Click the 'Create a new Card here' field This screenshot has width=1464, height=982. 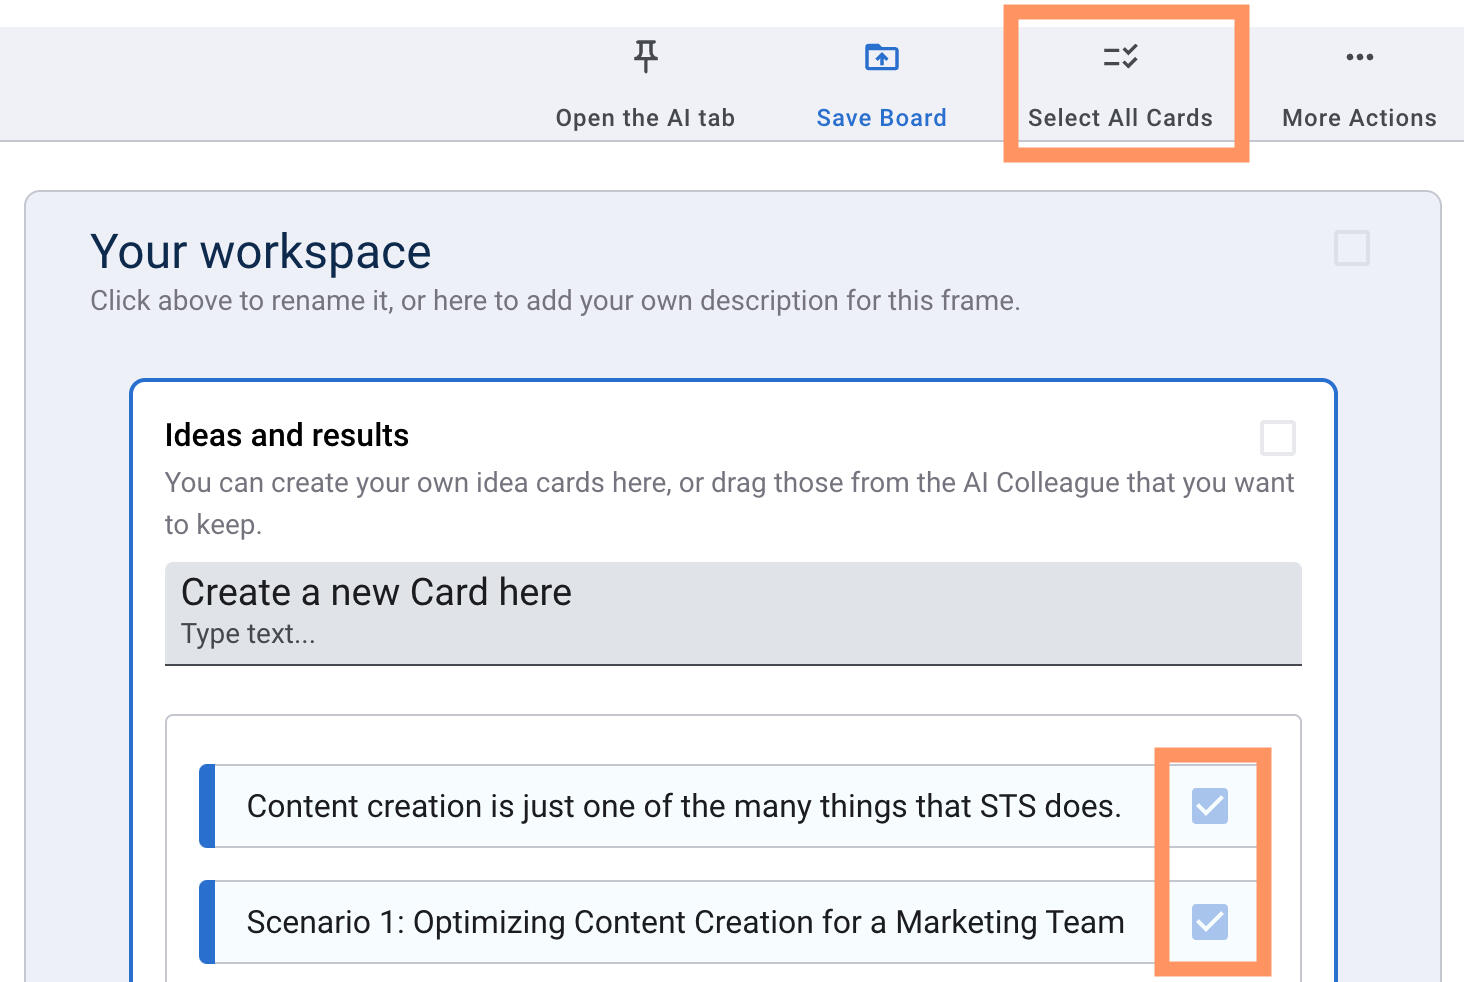(x=732, y=612)
